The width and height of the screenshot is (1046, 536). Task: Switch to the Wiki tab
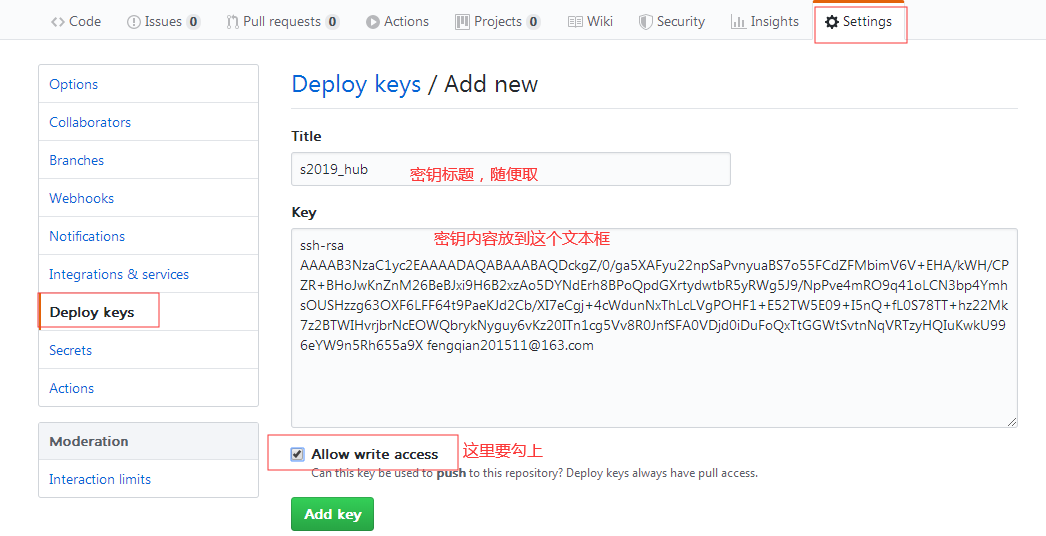coord(590,21)
